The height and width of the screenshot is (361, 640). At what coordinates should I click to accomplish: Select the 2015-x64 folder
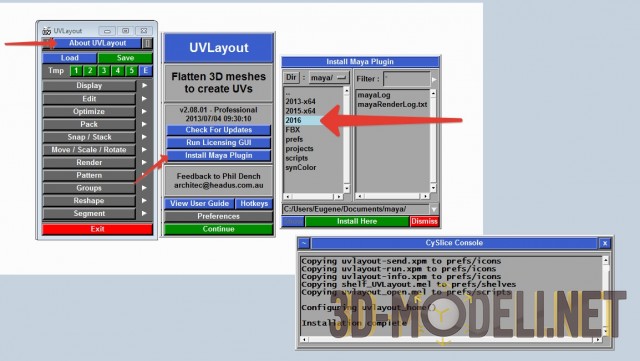point(300,111)
